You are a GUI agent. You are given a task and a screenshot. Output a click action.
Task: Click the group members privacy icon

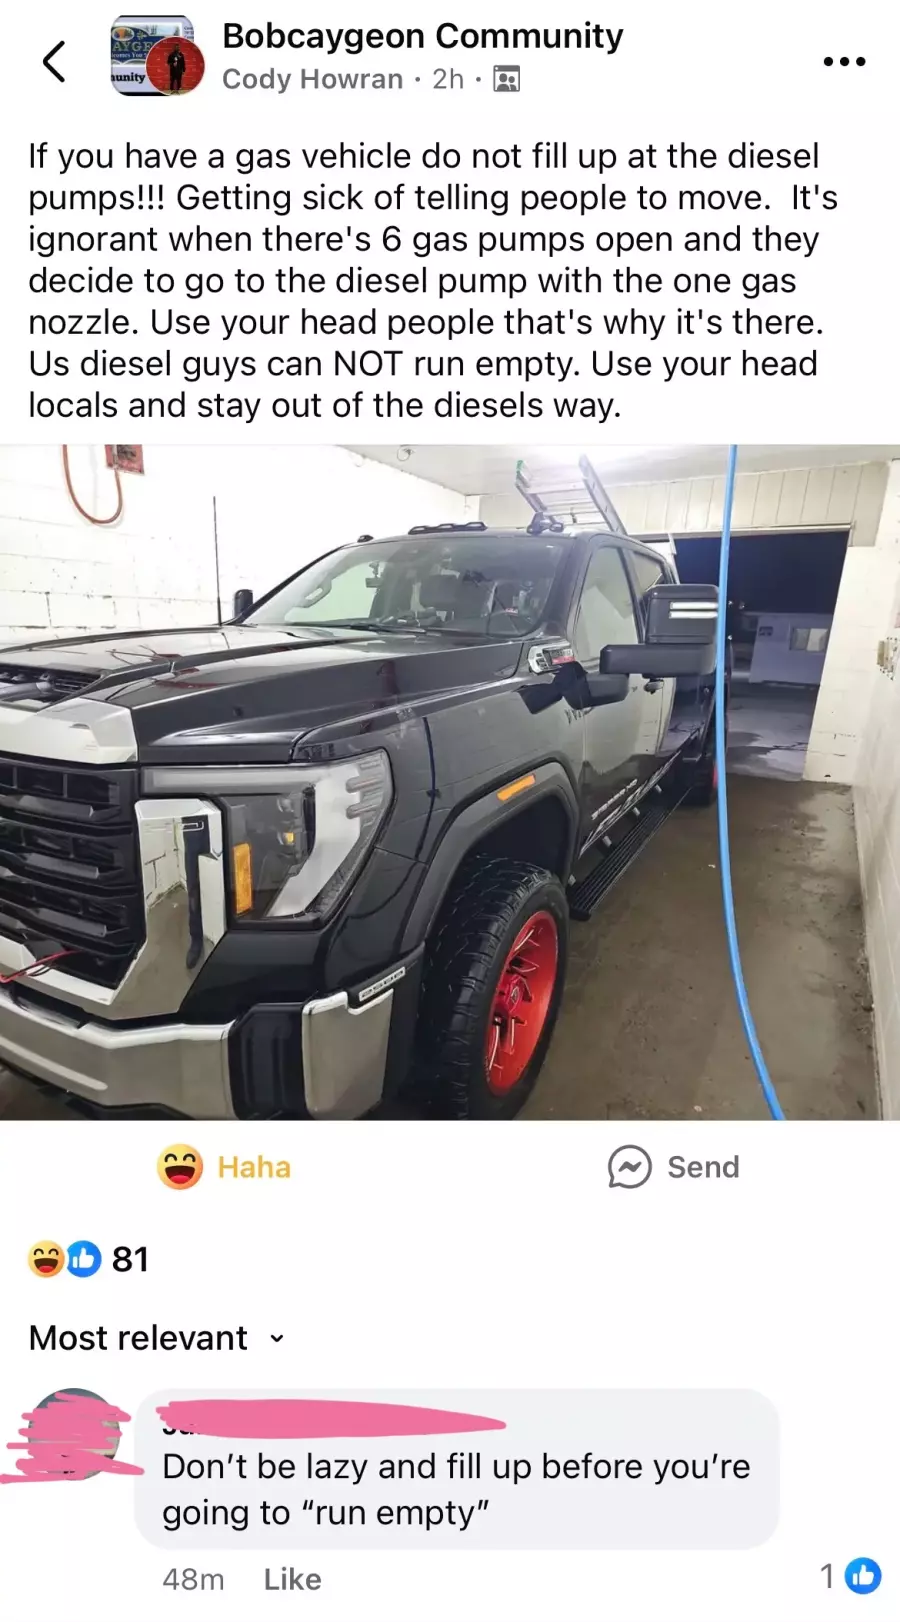(x=507, y=79)
